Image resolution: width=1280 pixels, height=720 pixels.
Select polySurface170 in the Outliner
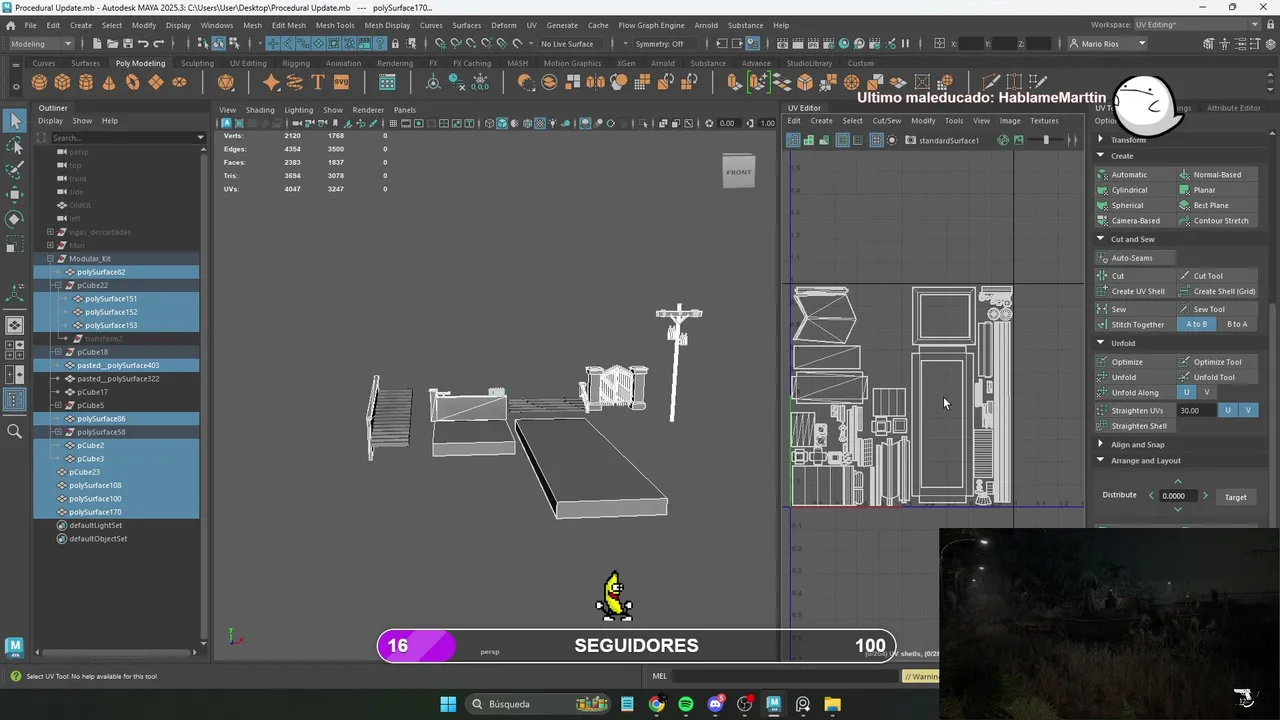click(x=95, y=512)
